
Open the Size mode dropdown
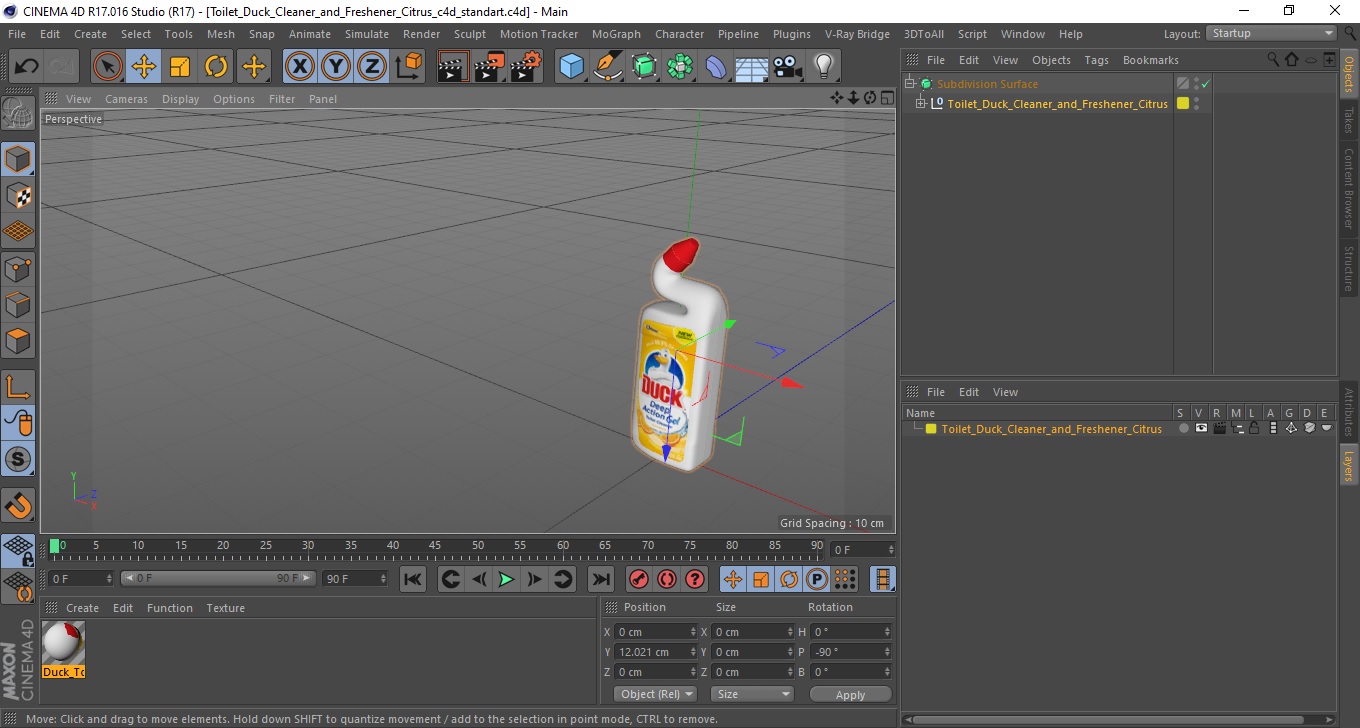752,694
